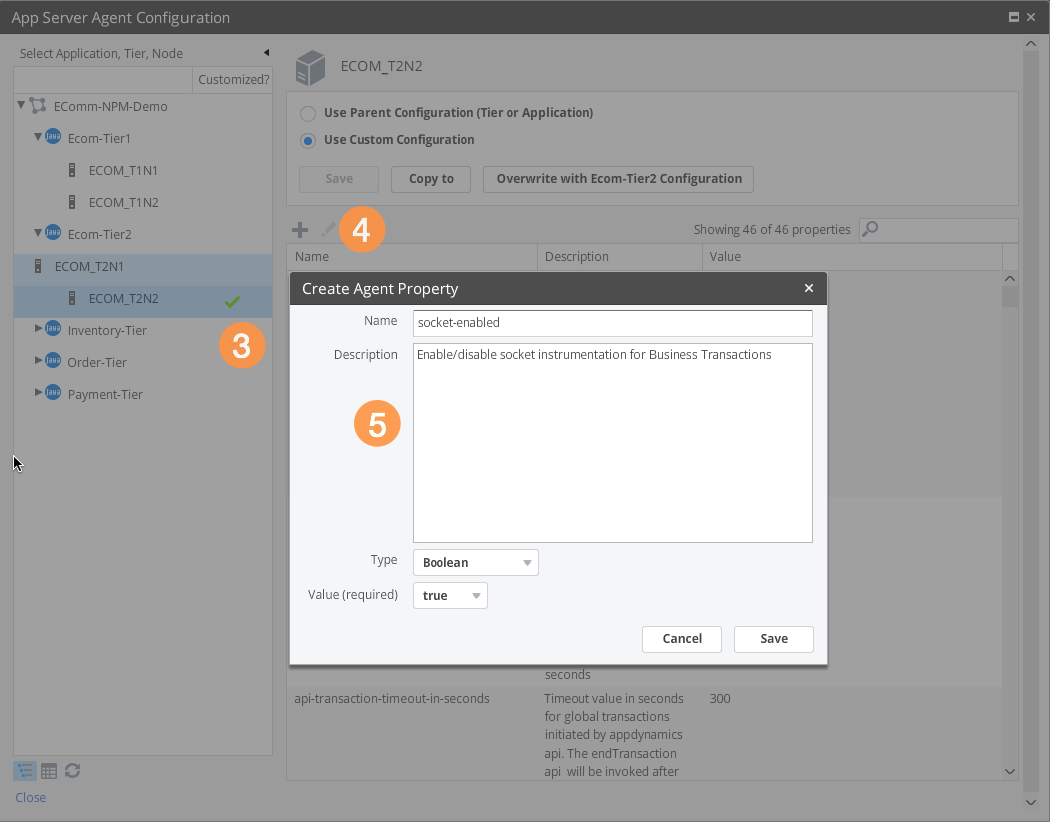The height and width of the screenshot is (822, 1050).
Task: Click the Name input field in the dialog
Action: point(612,322)
